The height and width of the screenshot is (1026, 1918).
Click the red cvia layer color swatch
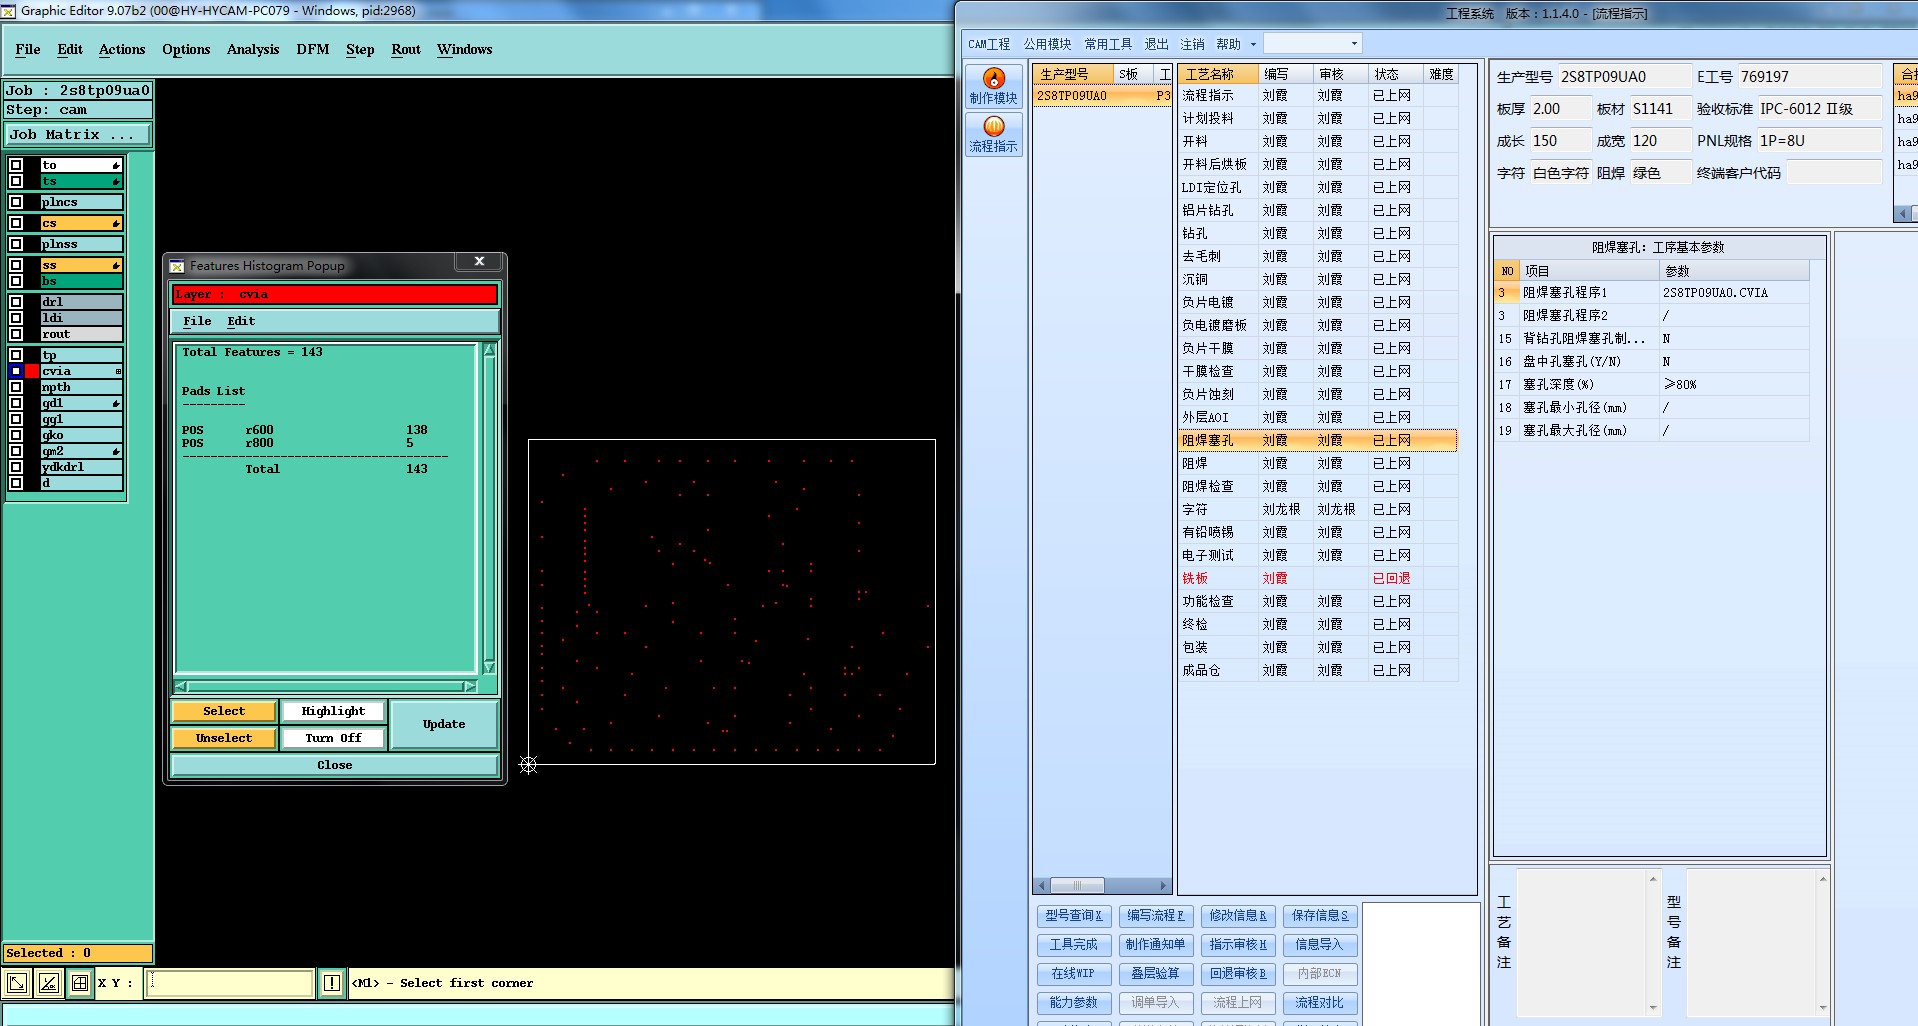tap(32, 371)
